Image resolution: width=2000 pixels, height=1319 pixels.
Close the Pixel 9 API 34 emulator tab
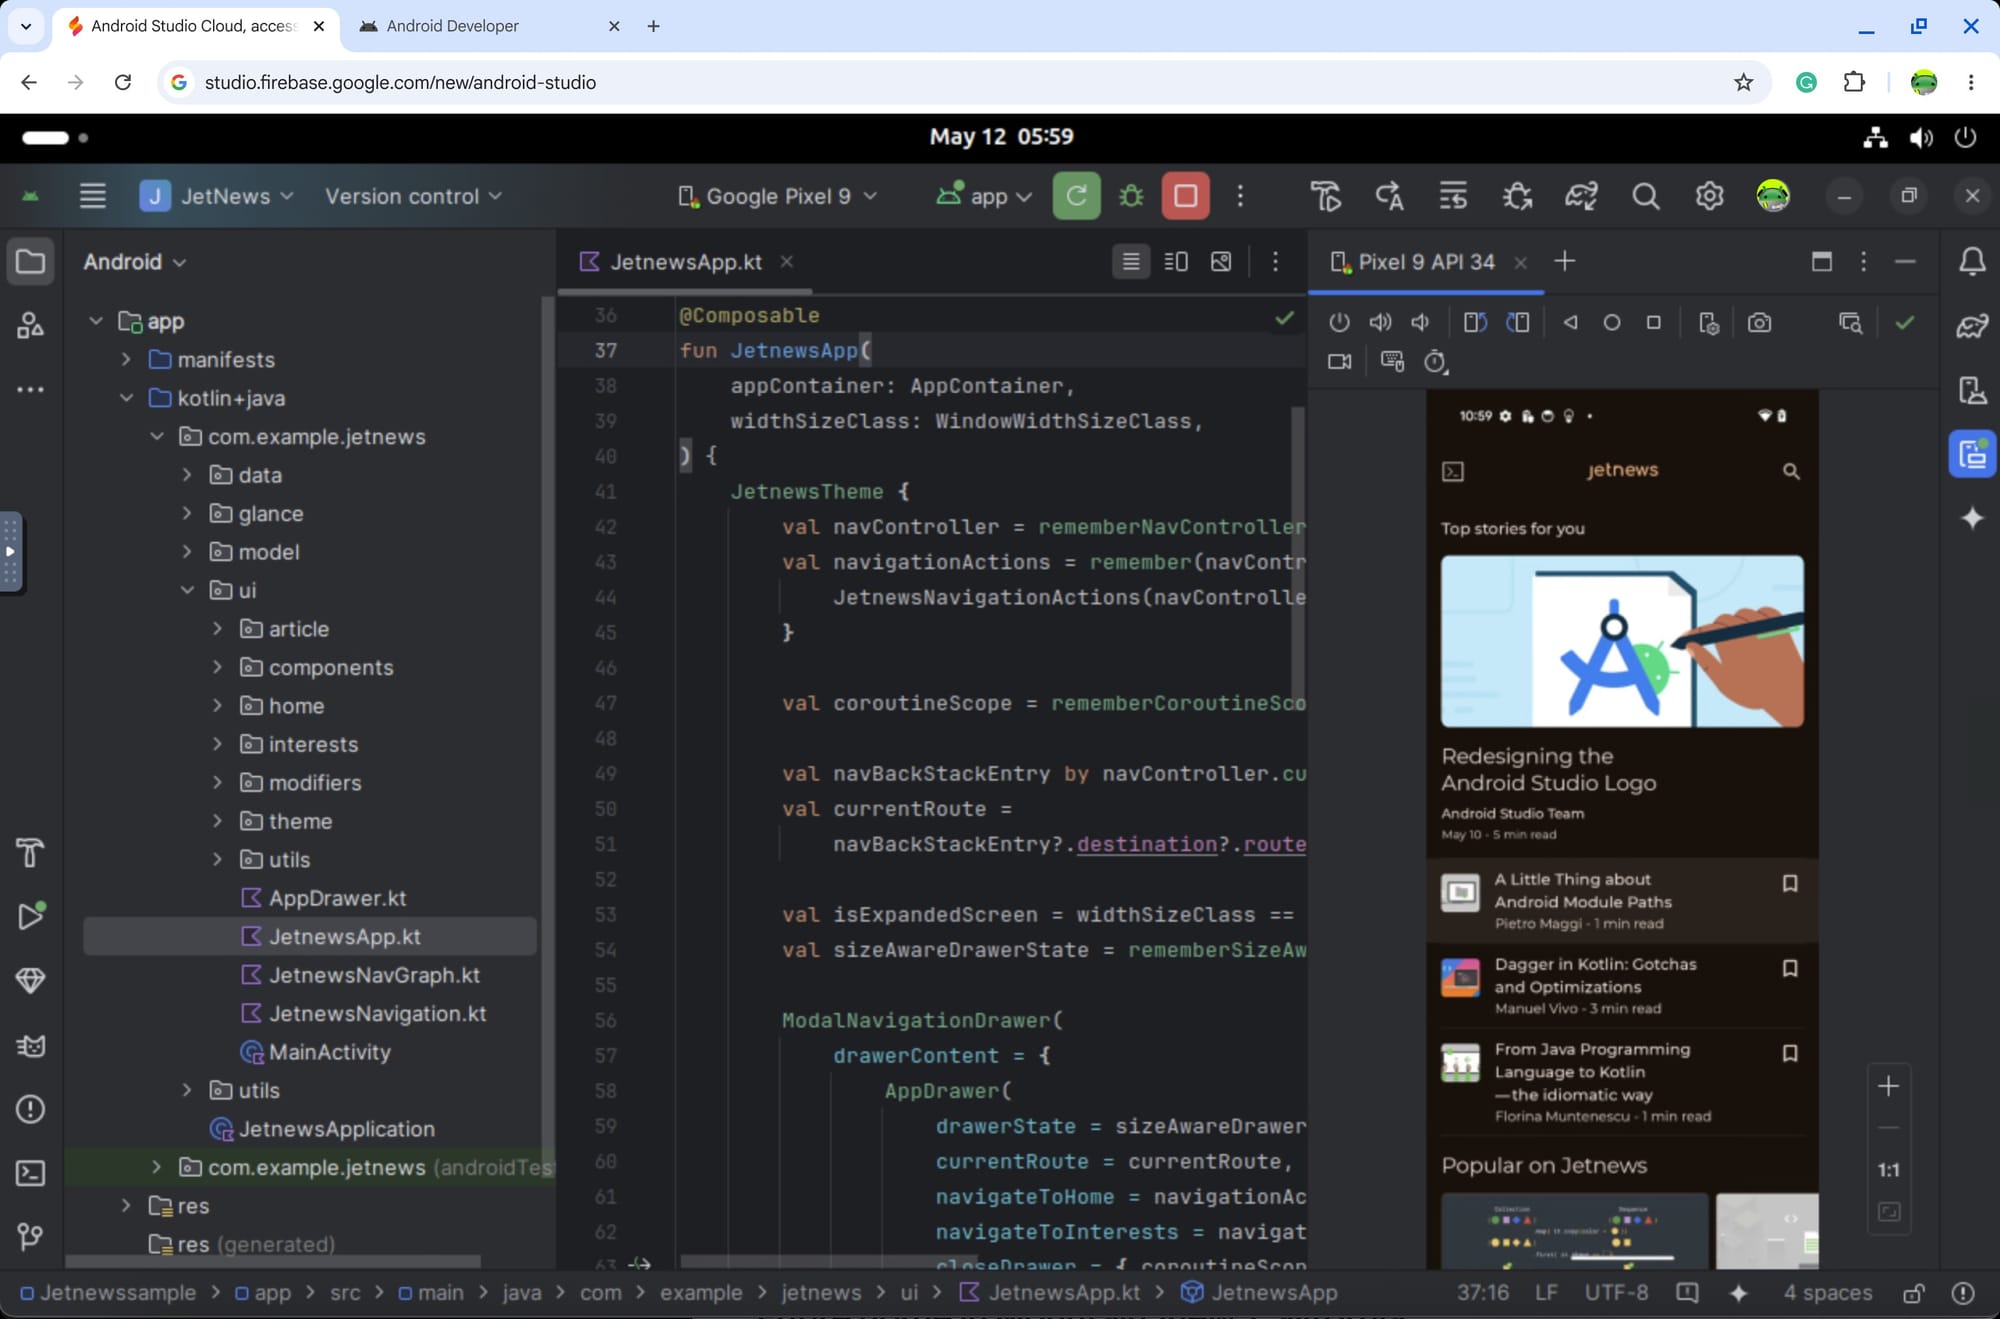pyautogui.click(x=1520, y=262)
